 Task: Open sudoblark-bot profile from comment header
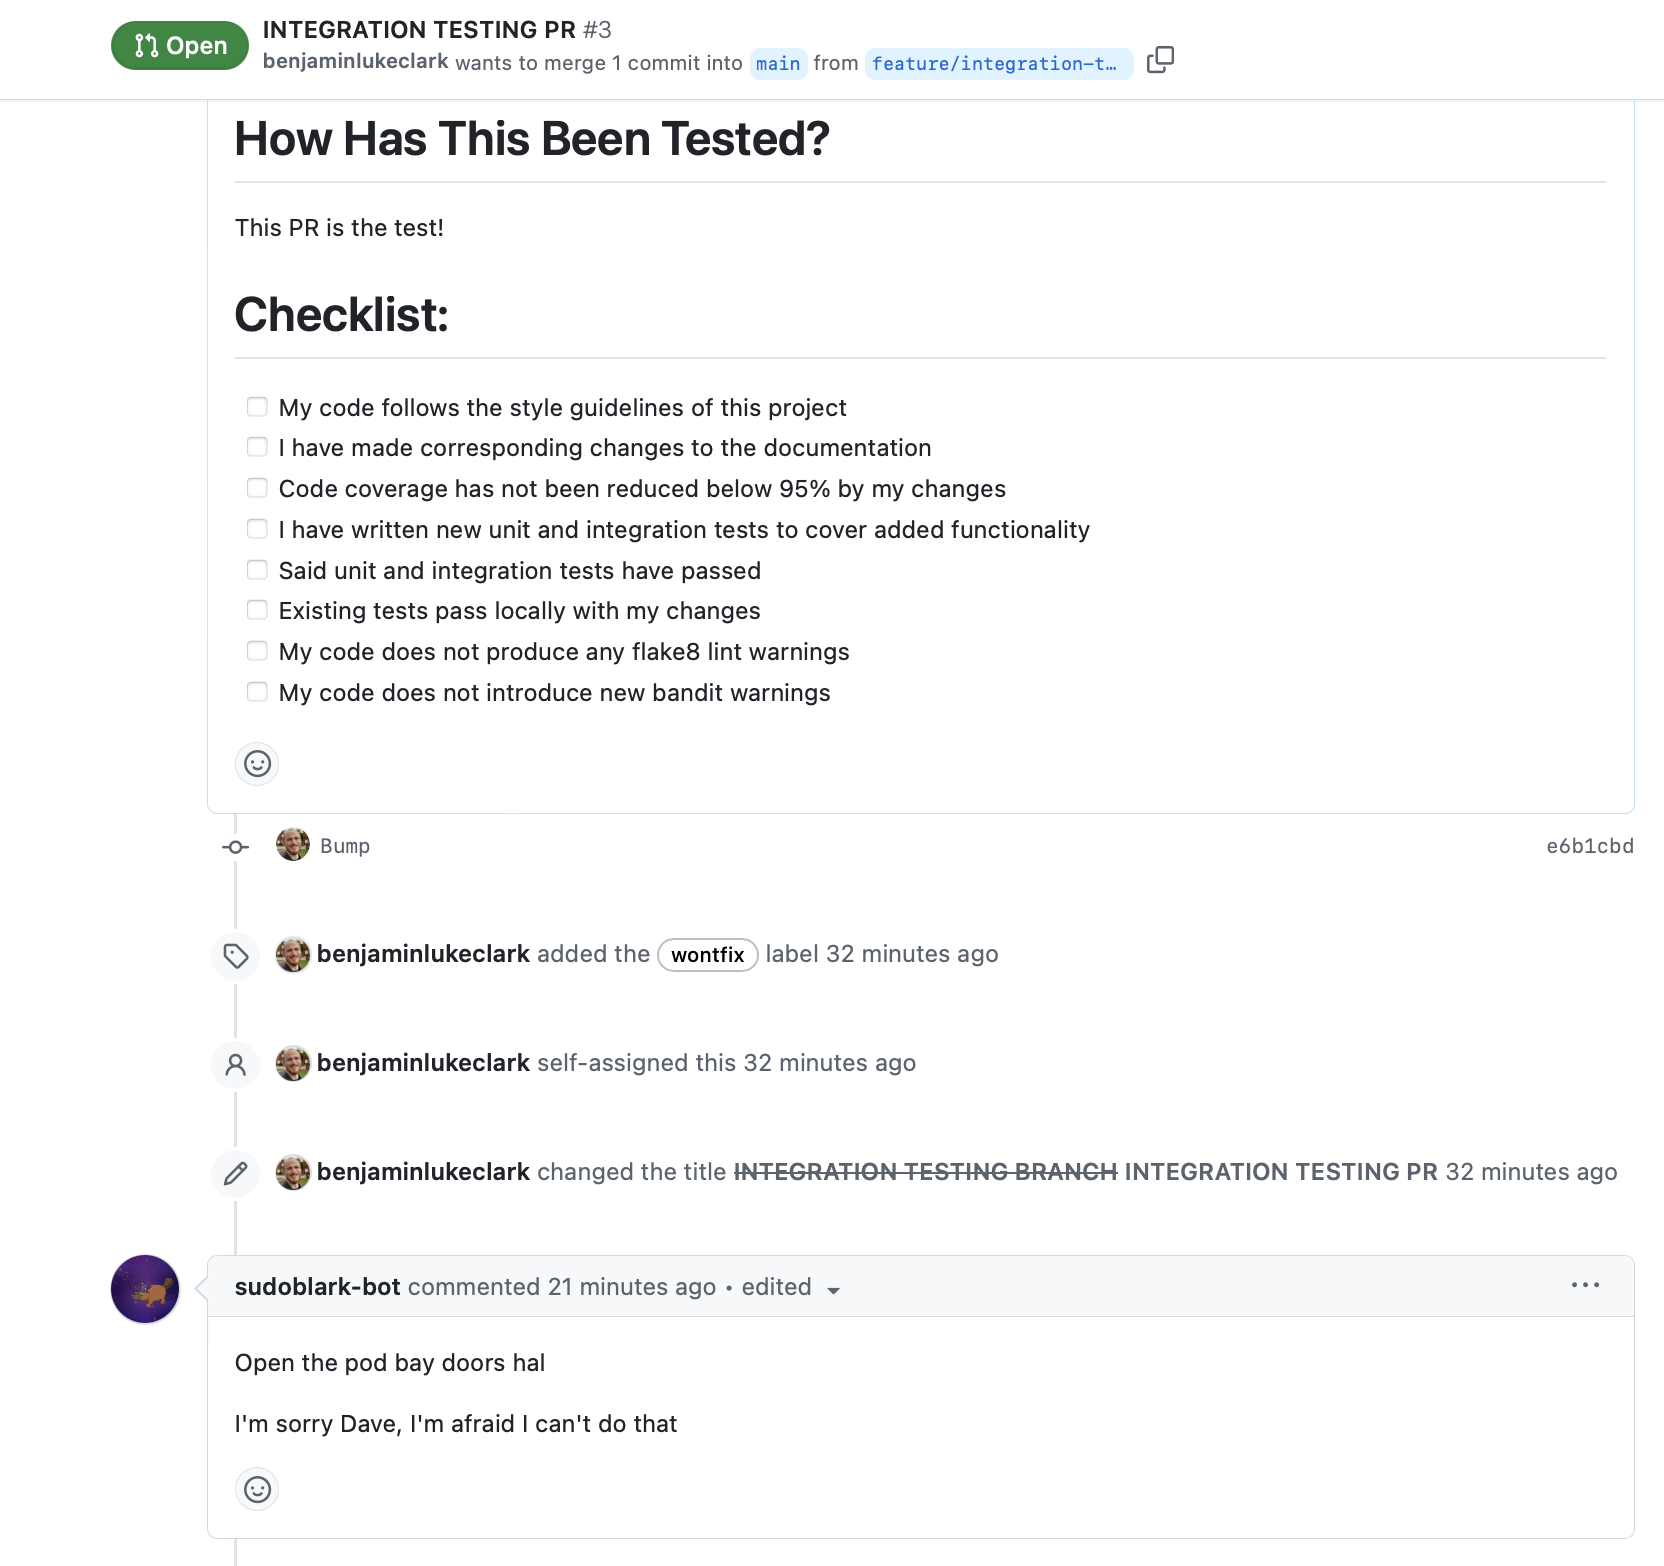point(317,1287)
